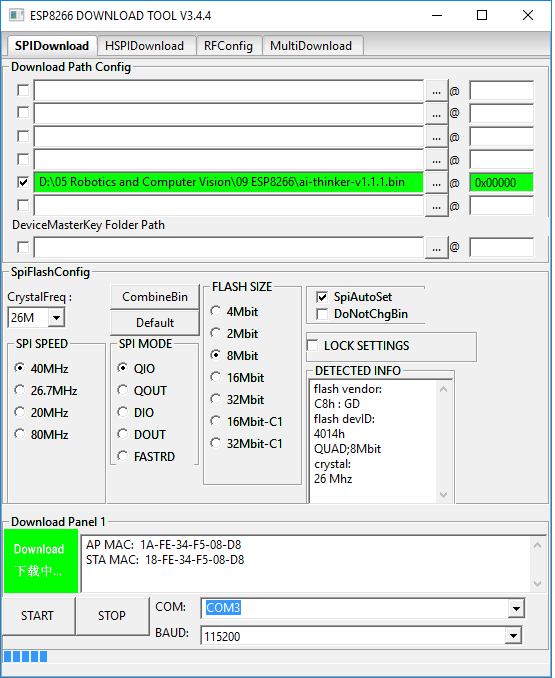555x678 pixels.
Task: Select 20MHz SPI speed
Action: [x=41, y=413]
